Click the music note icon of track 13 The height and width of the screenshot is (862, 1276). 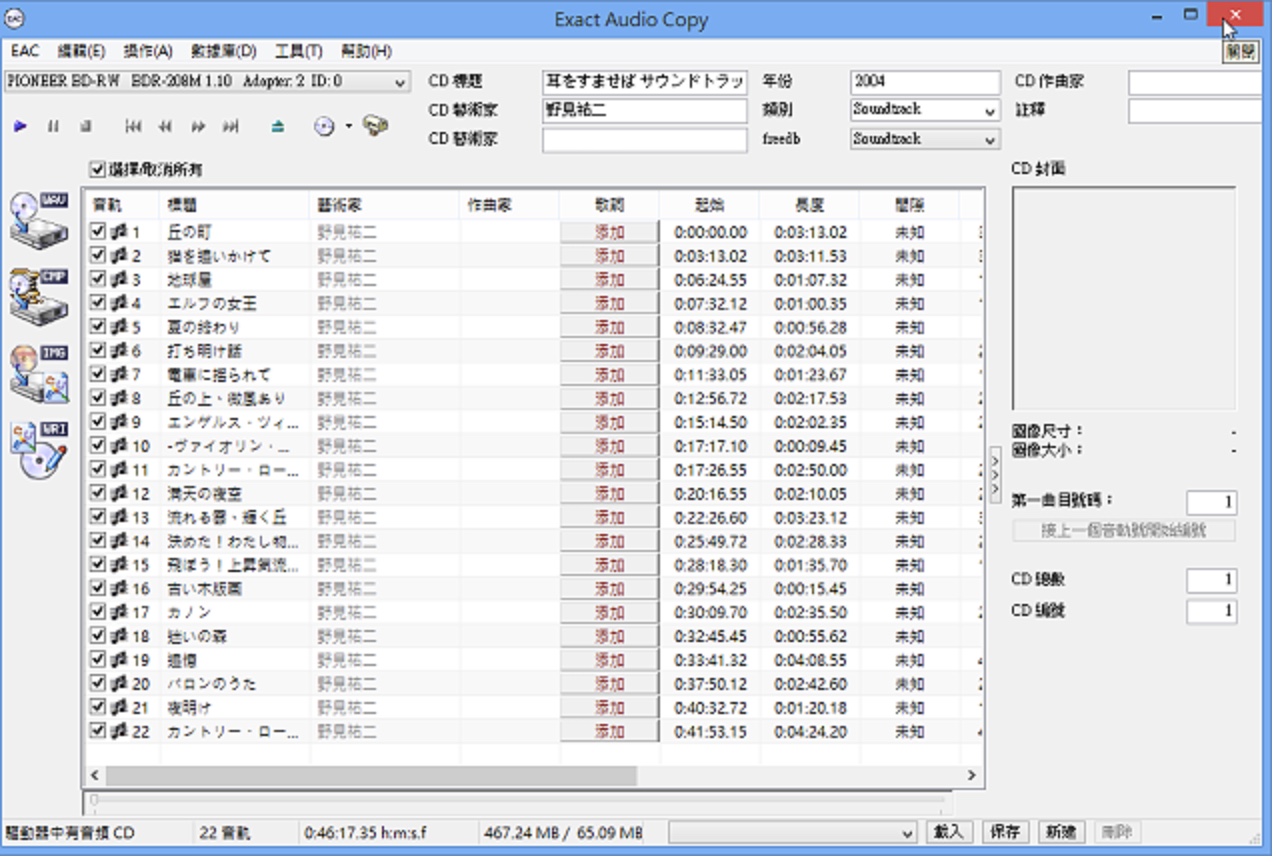pyautogui.click(x=120, y=518)
